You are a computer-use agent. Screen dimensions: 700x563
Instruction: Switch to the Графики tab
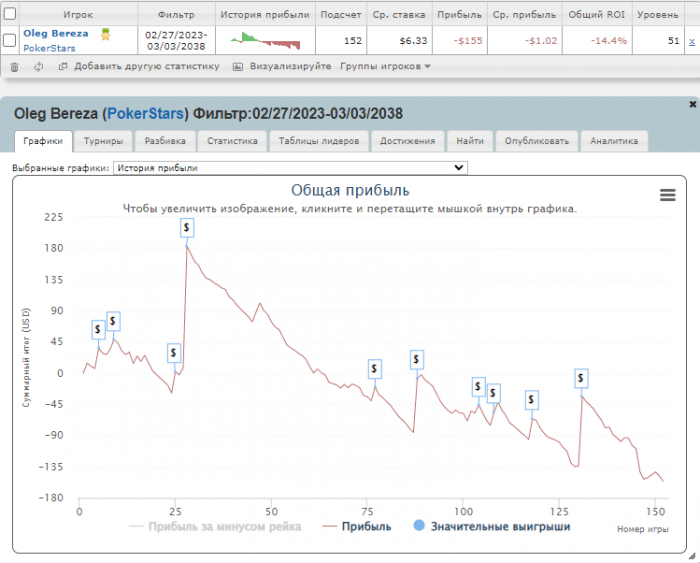43,141
